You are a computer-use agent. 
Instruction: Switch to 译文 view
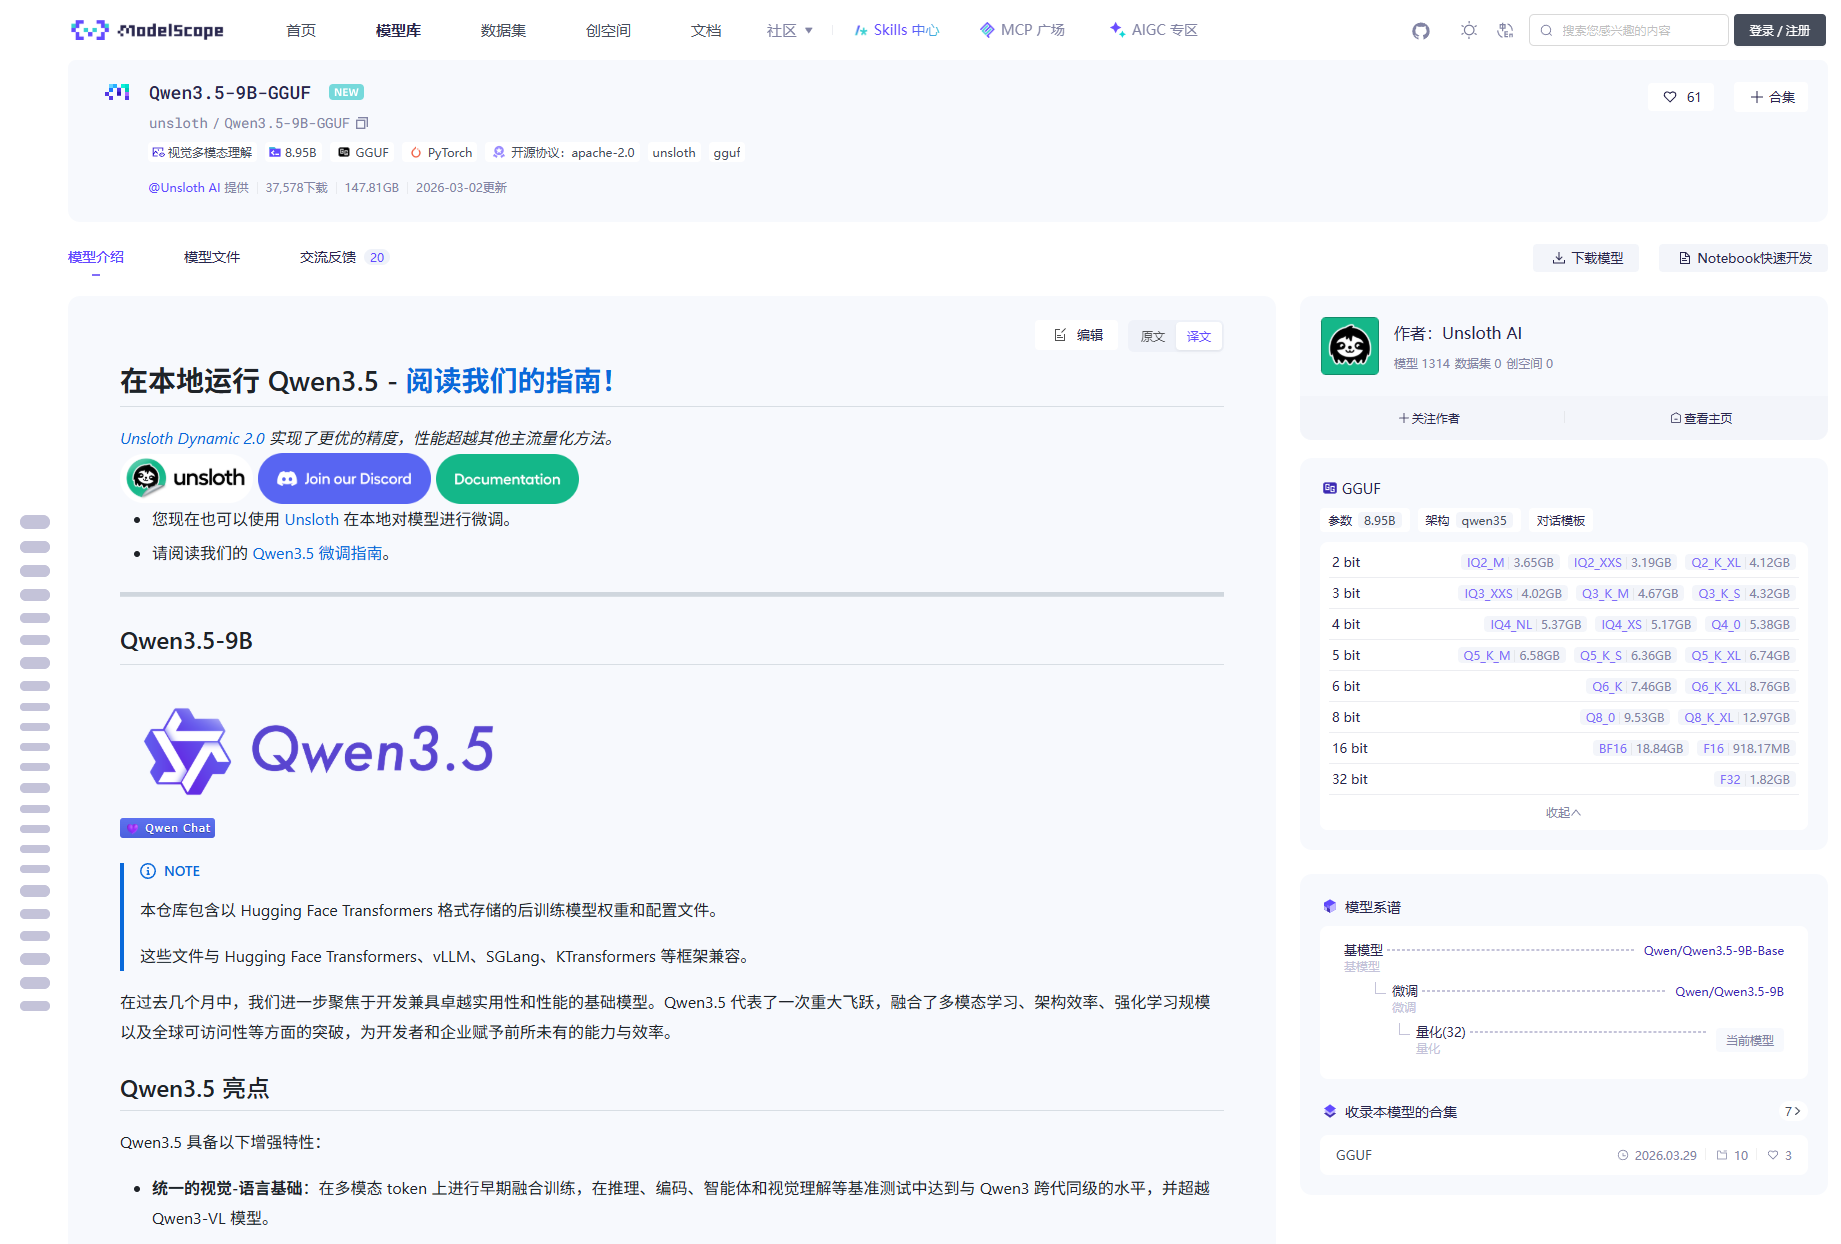[1199, 336]
